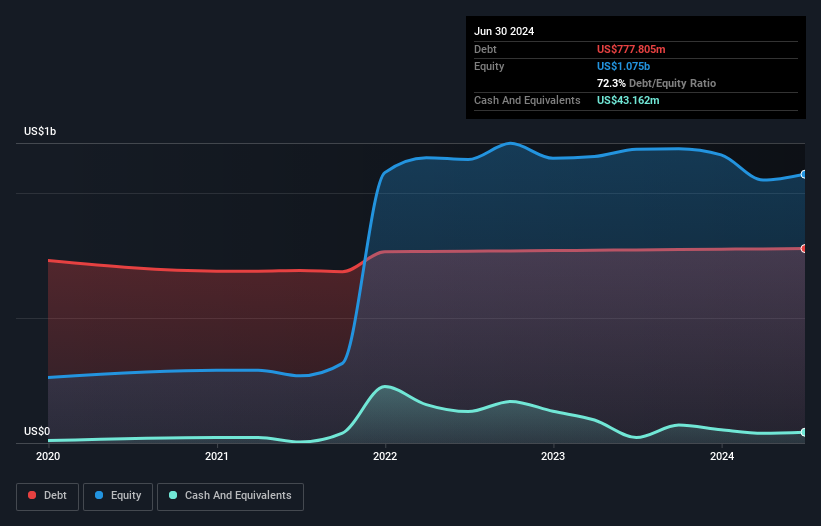The image size is (821, 526).
Task: Click Cash And Equivalents label in tooltip
Action: (527, 100)
